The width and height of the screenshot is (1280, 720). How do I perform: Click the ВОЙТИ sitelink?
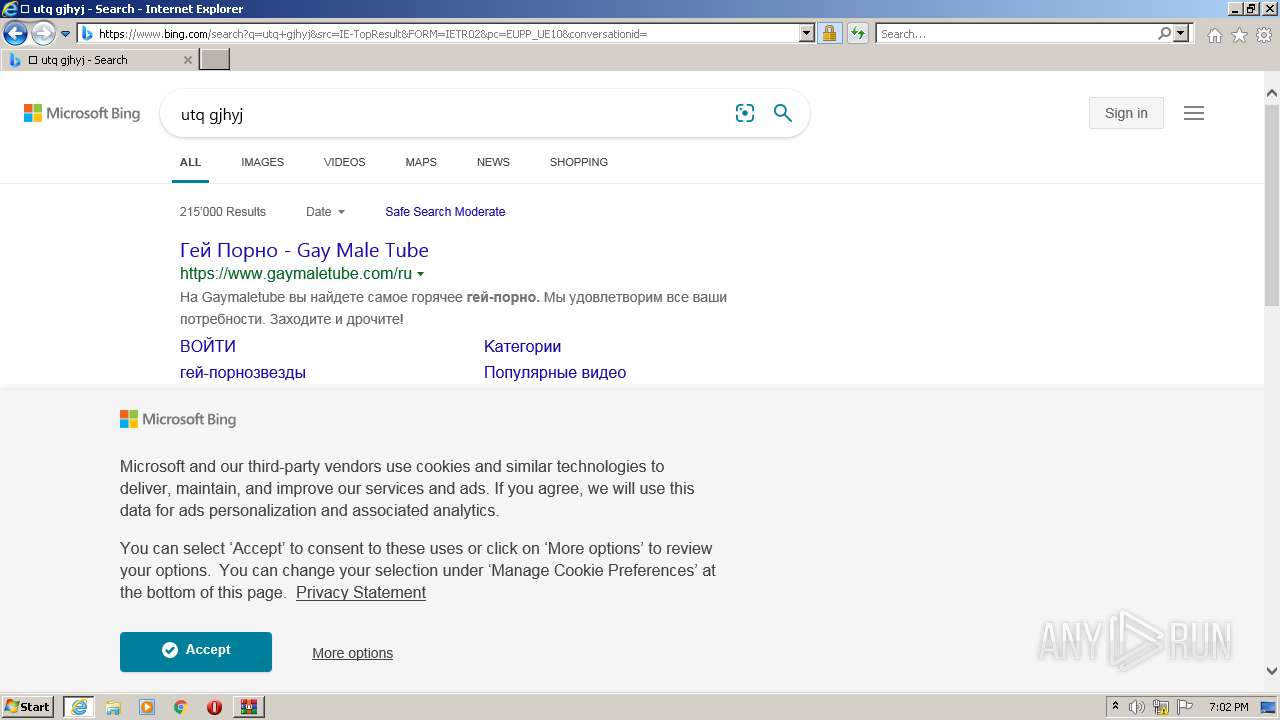coord(208,346)
